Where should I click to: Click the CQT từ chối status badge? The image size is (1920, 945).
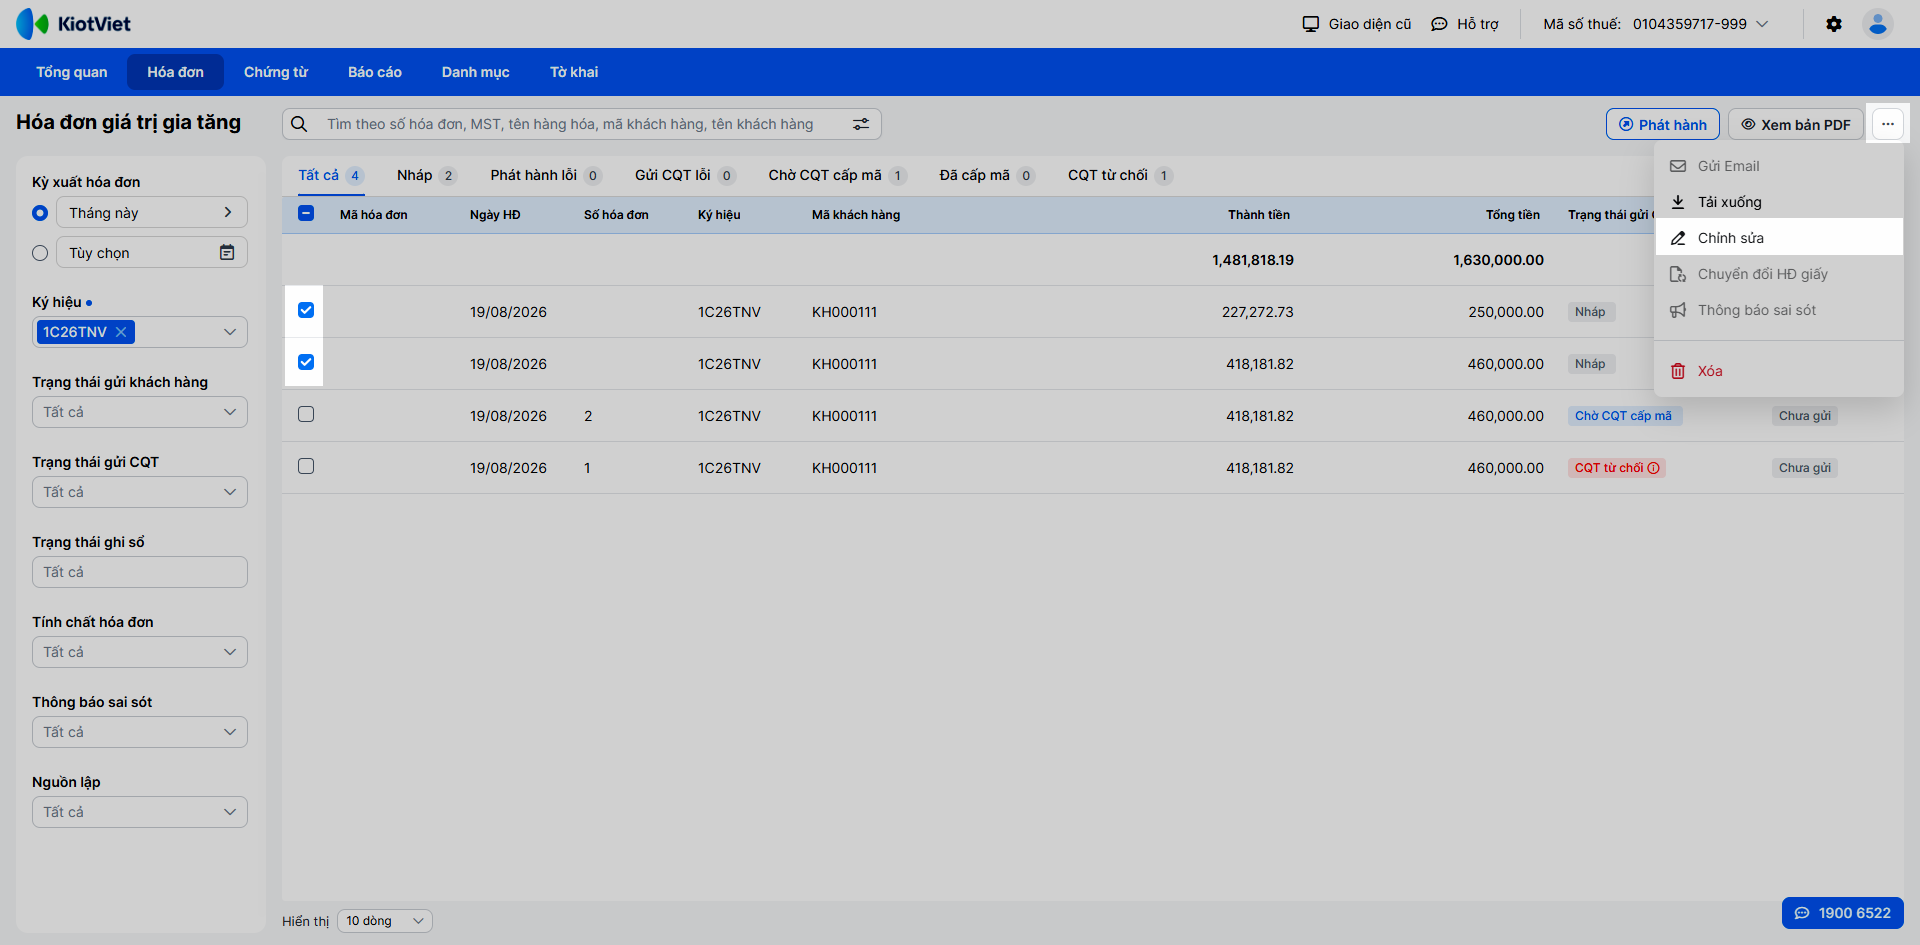point(1616,468)
